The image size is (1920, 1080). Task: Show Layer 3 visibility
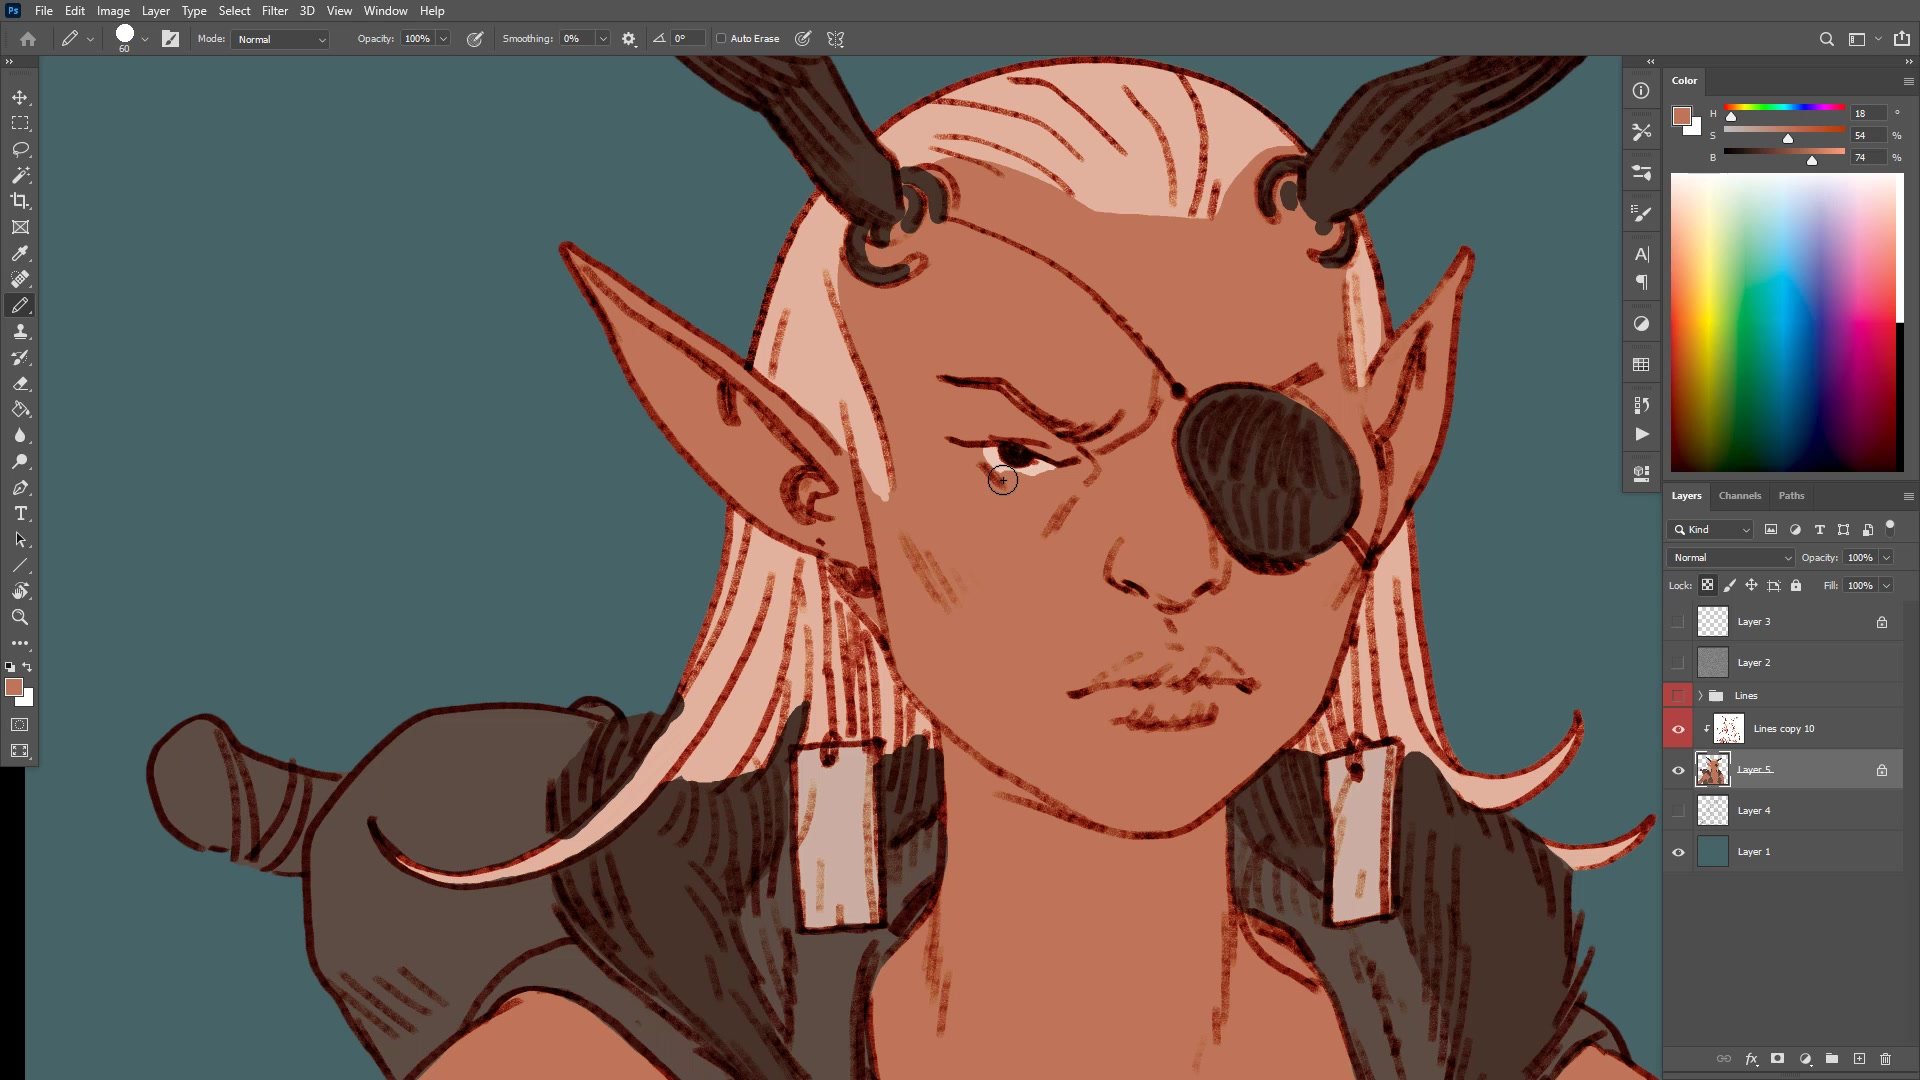click(x=1678, y=622)
